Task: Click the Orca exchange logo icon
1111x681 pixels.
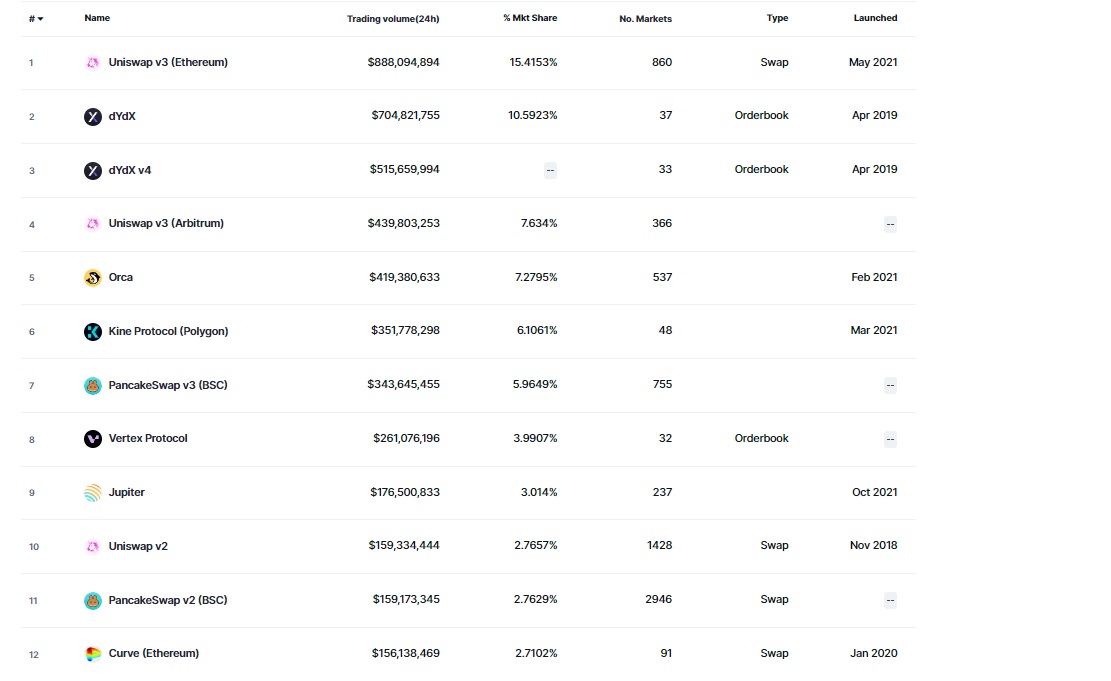Action: tap(93, 278)
